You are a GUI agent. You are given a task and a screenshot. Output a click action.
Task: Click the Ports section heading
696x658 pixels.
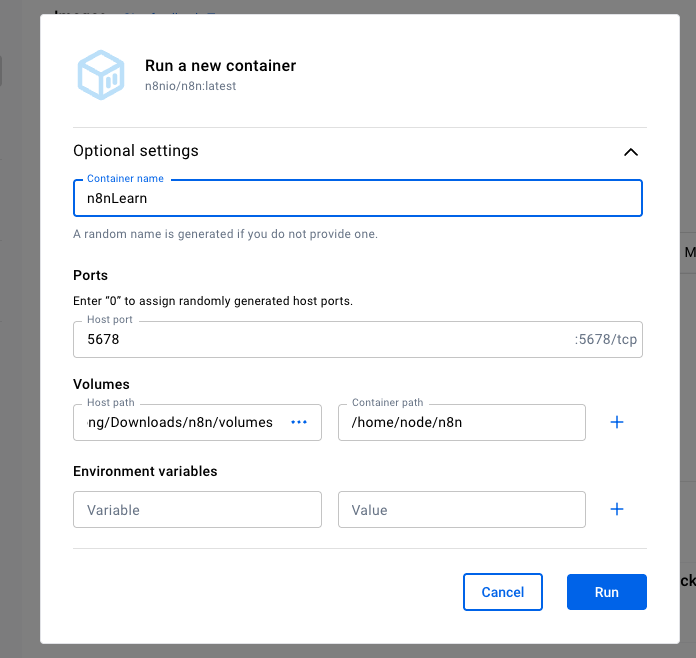(91, 275)
